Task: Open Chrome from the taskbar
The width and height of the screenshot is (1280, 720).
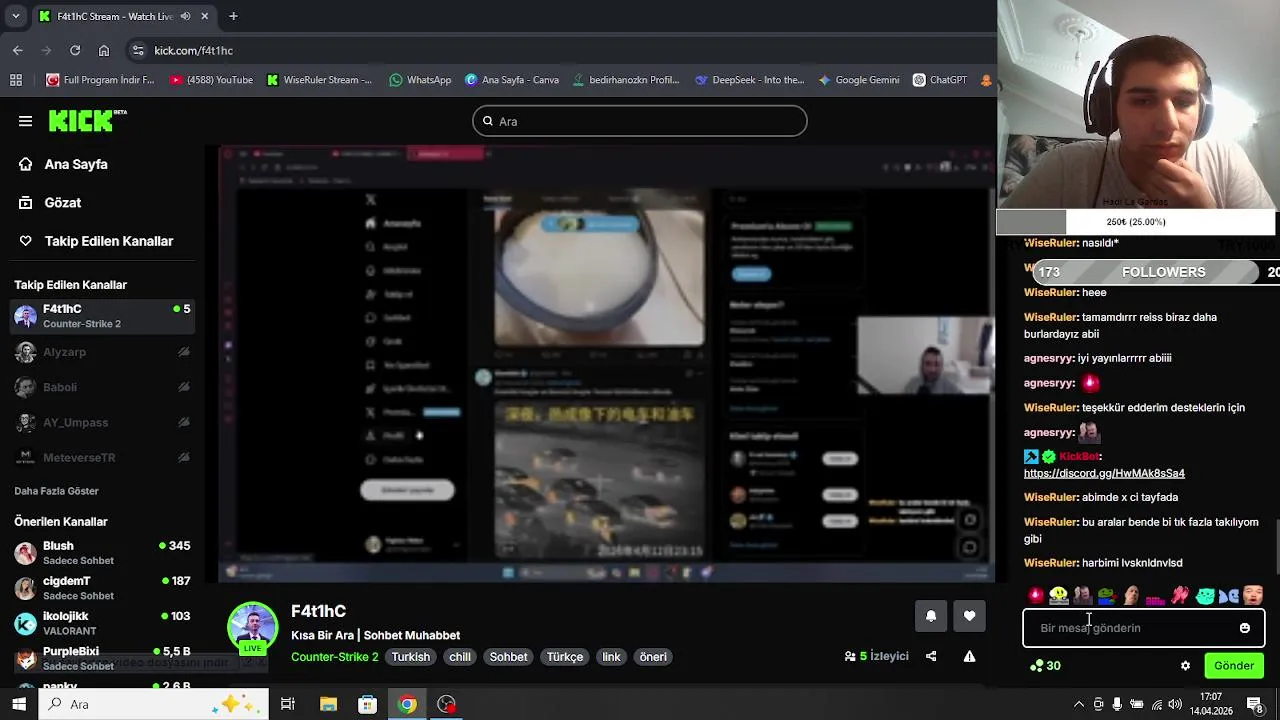Action: 407,704
